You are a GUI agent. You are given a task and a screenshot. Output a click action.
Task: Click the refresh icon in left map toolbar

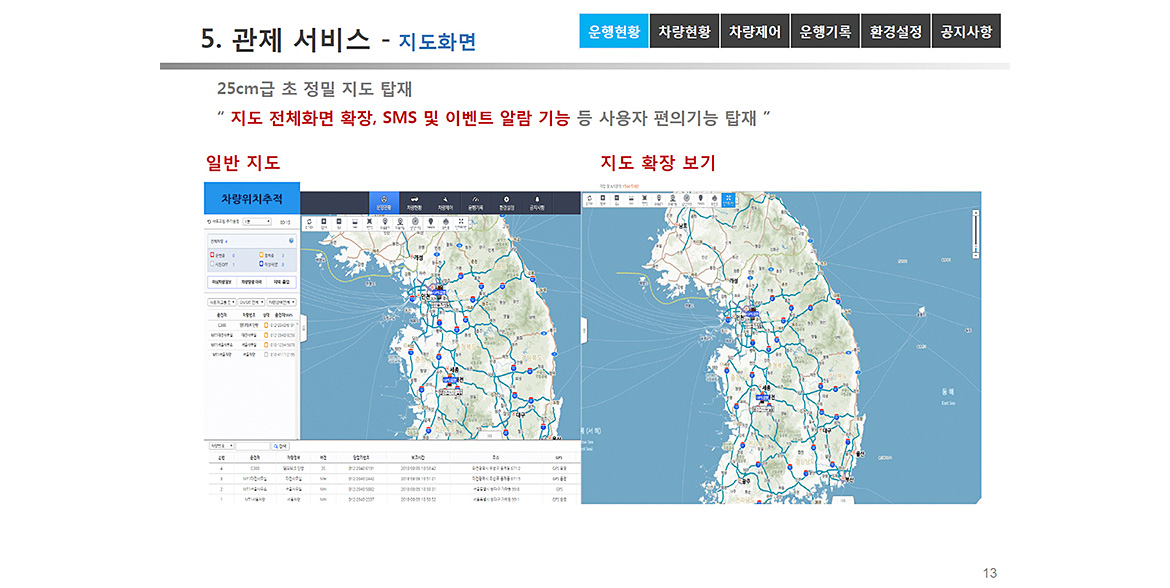coord(310,224)
